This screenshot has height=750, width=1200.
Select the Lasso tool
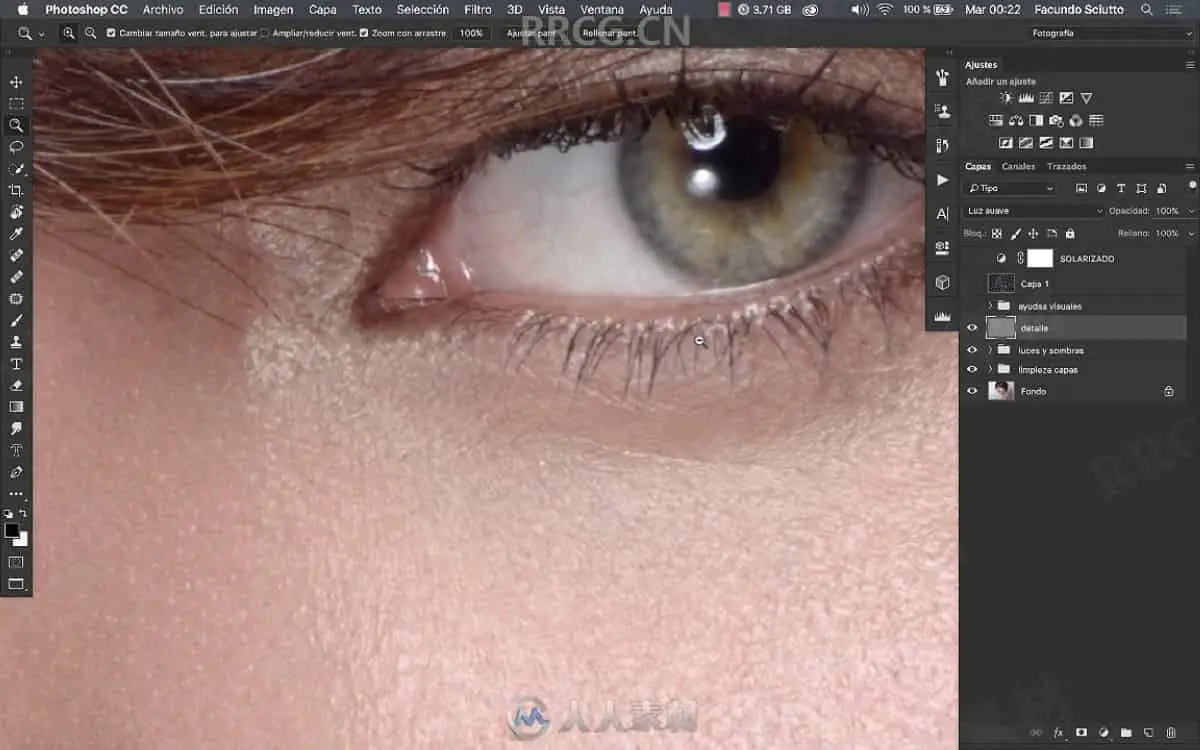(x=16, y=147)
